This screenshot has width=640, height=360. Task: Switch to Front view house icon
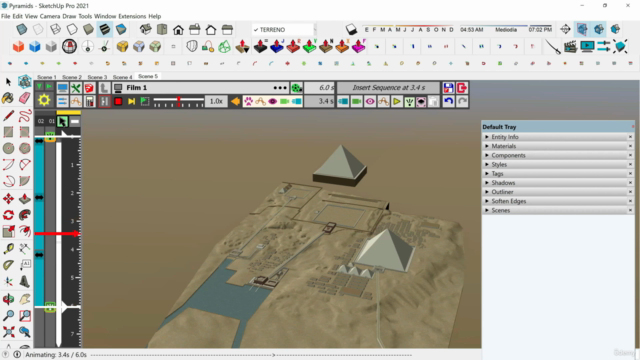coord(178,29)
